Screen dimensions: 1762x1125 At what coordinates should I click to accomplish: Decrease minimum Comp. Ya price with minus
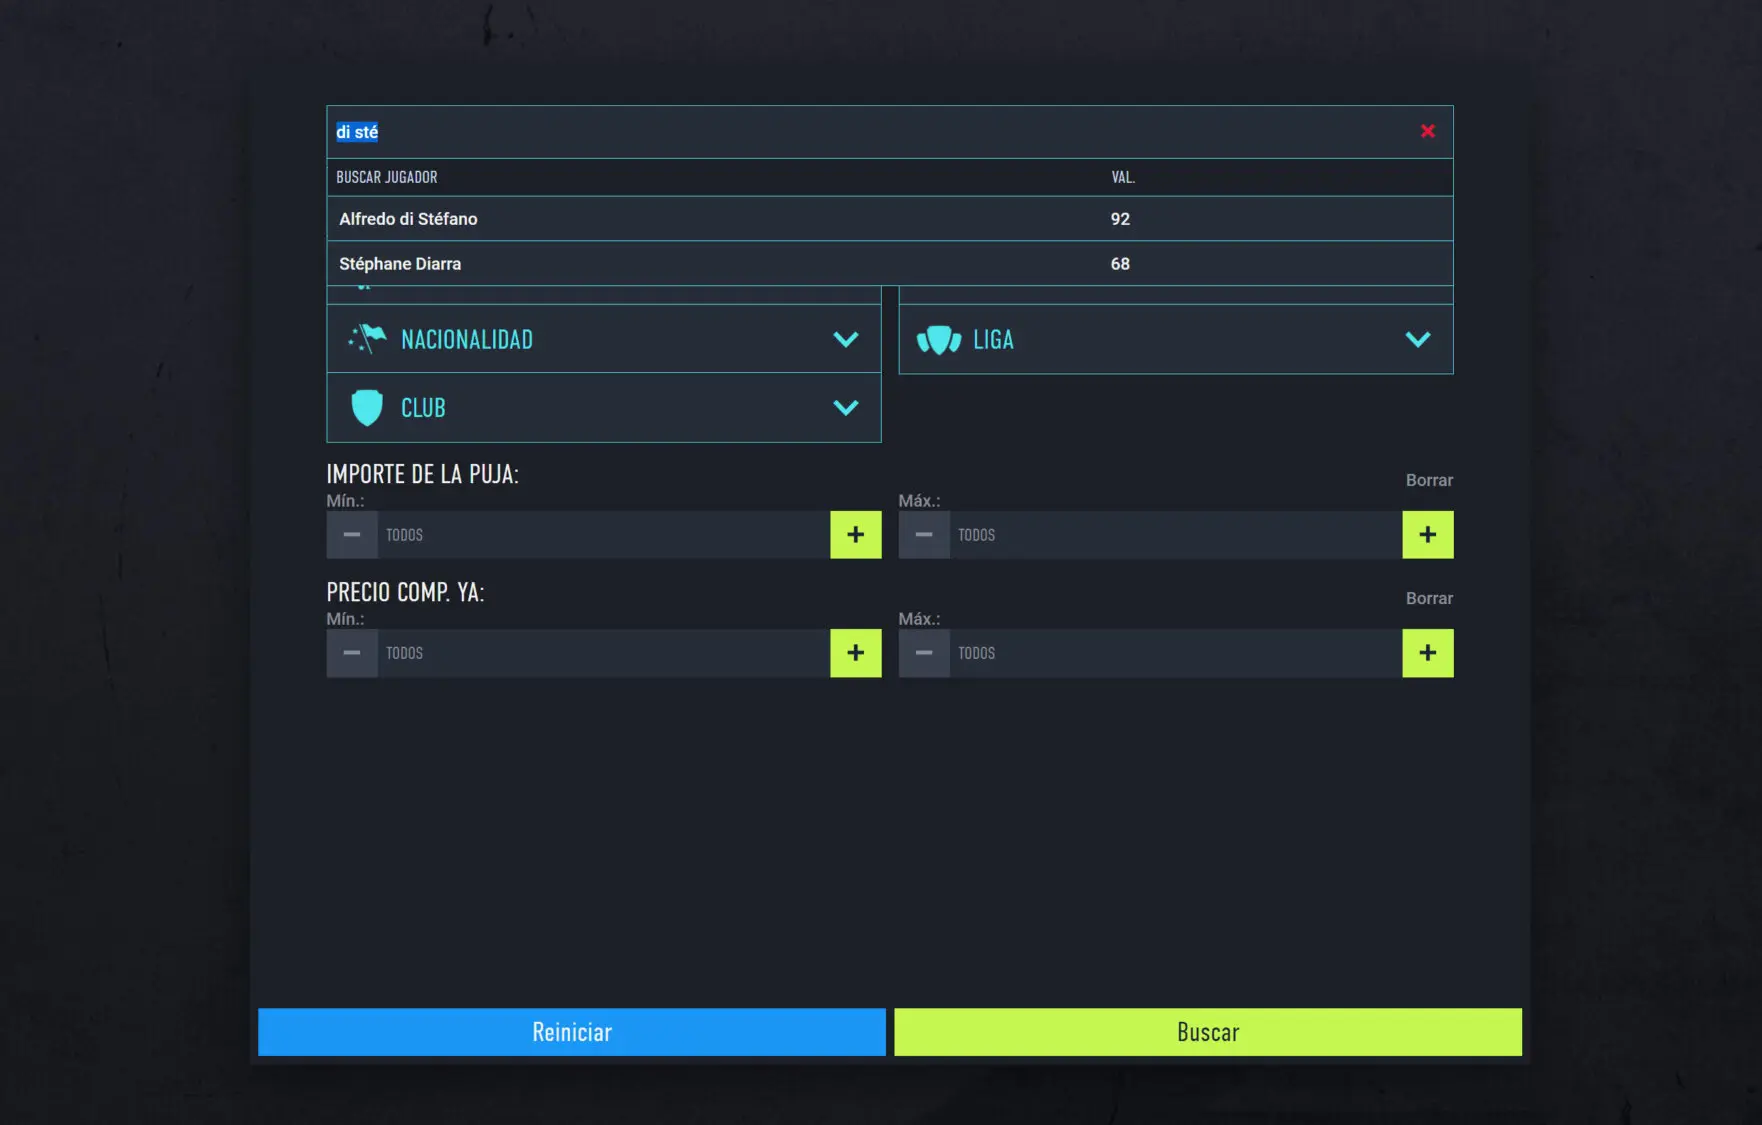tap(352, 653)
